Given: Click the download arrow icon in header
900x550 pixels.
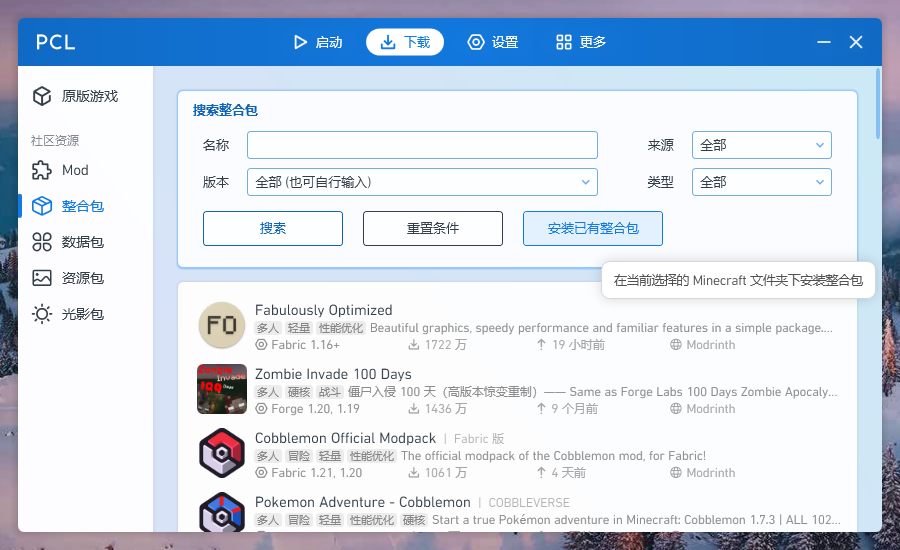Looking at the screenshot, I should coord(388,42).
